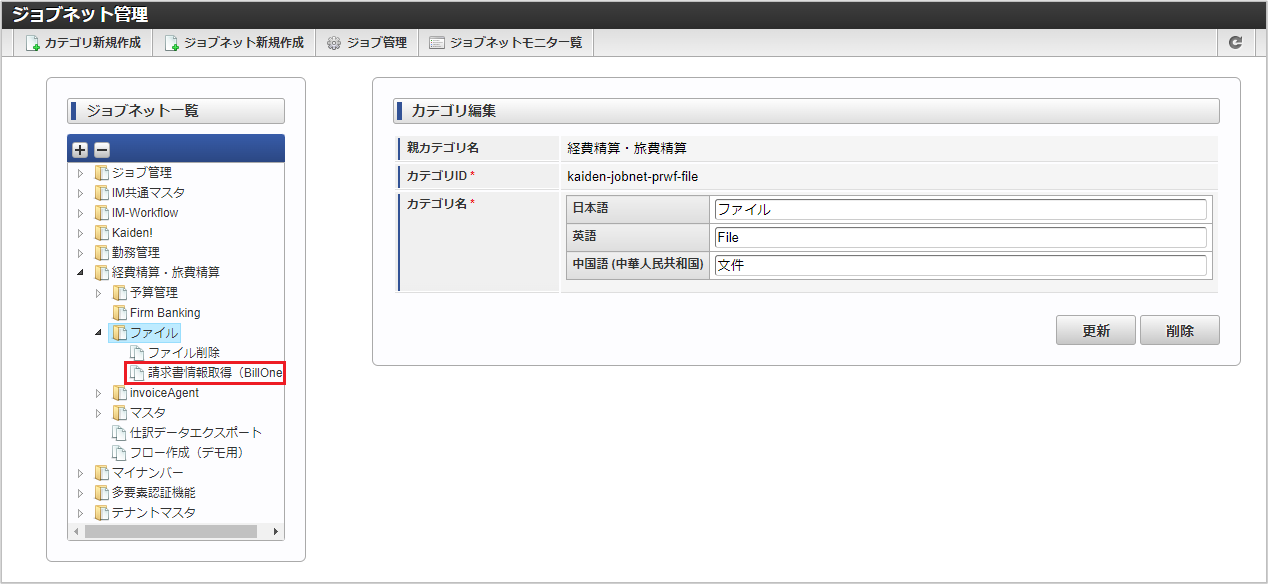Viewport: 1268px width, 584px height.
Task: Select invoiceAgent category in tree
Action: 164,393
